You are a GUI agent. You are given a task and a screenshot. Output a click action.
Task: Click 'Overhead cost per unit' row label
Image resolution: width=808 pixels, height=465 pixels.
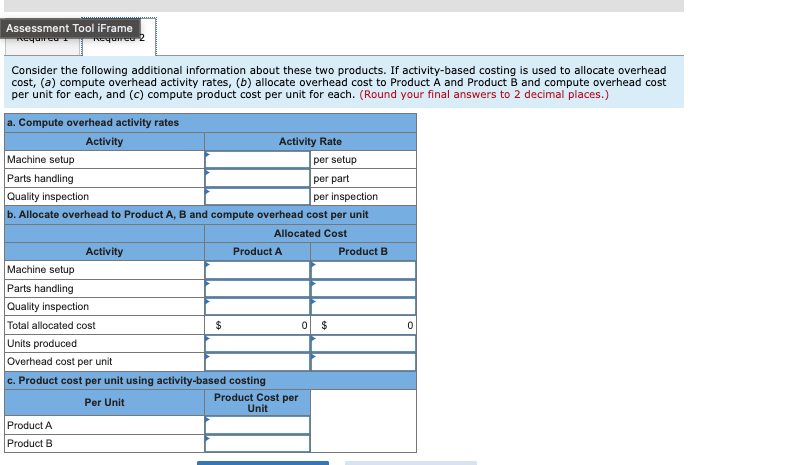pyautogui.click(x=59, y=361)
